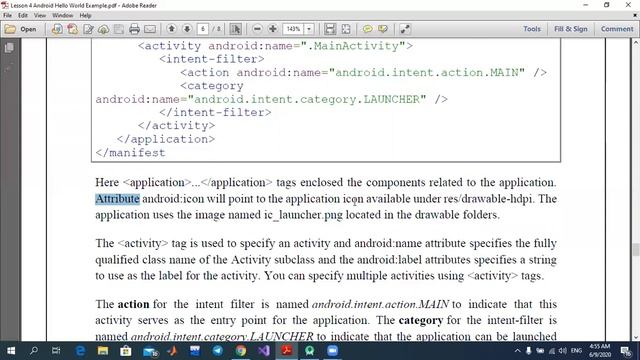Image resolution: width=640 pixels, height=360 pixels.
Task: Click the fit one full page icon
Action: (x=346, y=29)
